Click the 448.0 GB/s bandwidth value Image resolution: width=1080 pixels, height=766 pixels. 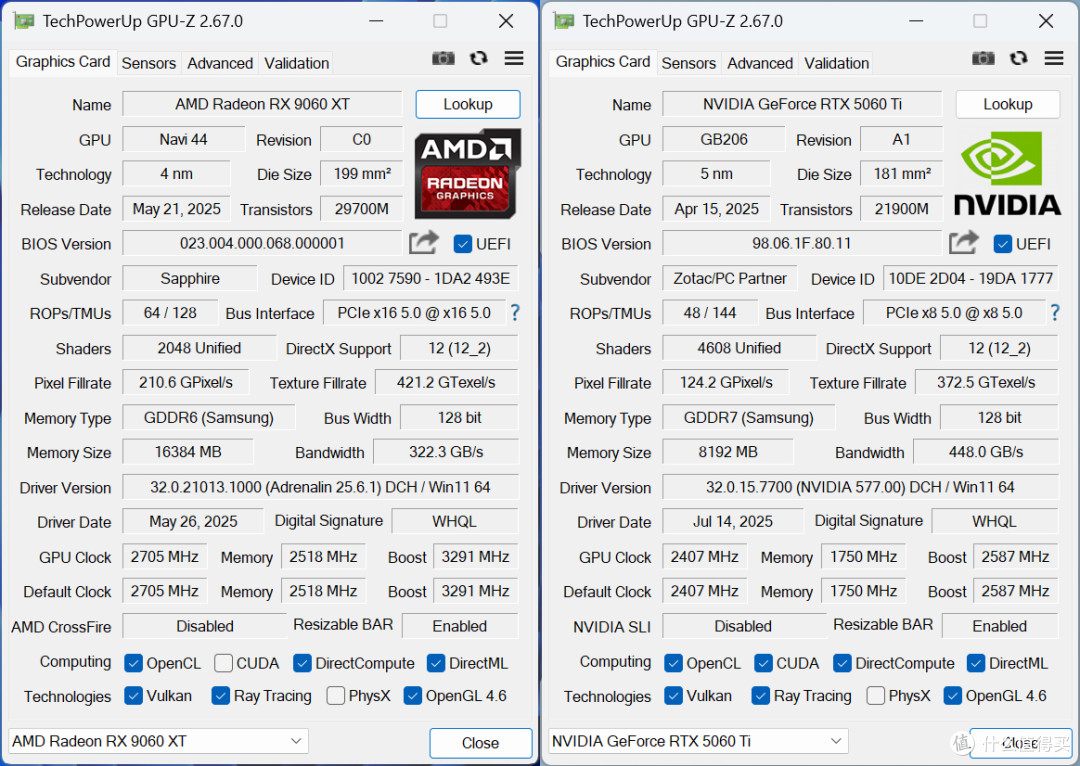(x=986, y=452)
